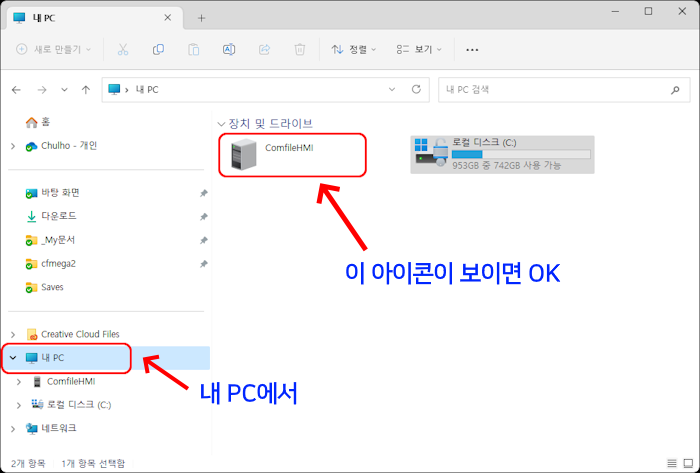
Task: Go up one folder level
Action: (x=86, y=90)
